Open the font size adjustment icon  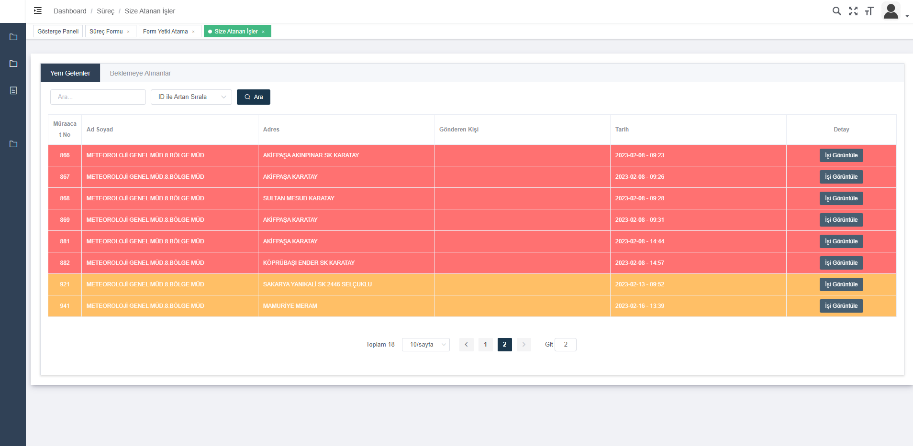click(x=869, y=11)
